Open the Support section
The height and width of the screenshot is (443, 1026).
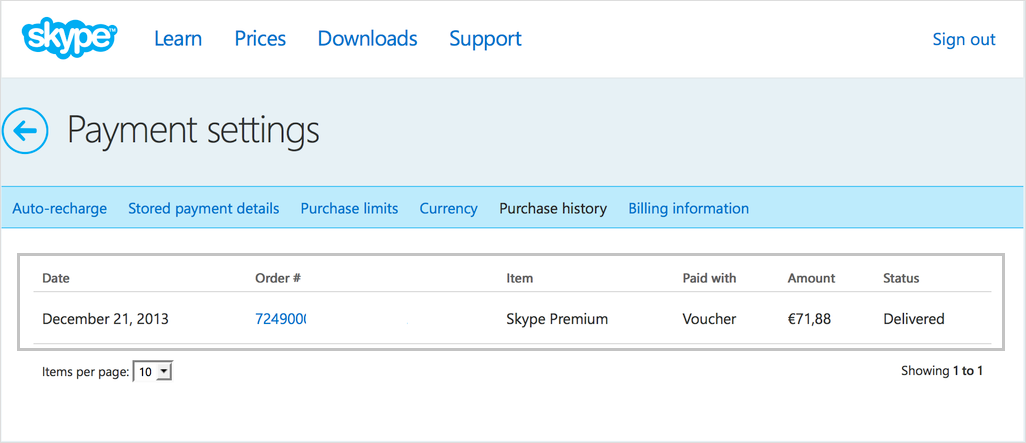tap(486, 39)
